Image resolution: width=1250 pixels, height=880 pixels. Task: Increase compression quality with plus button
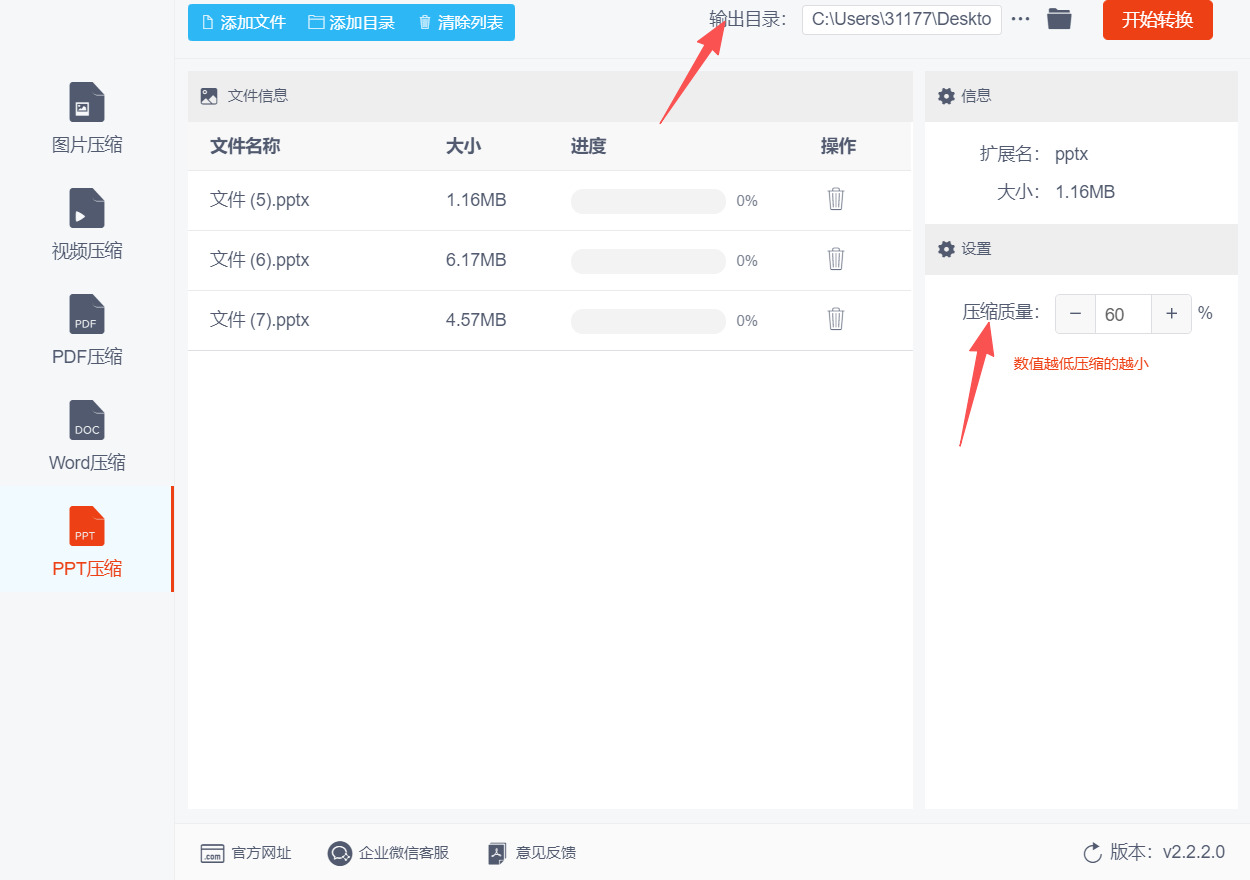click(x=1171, y=314)
